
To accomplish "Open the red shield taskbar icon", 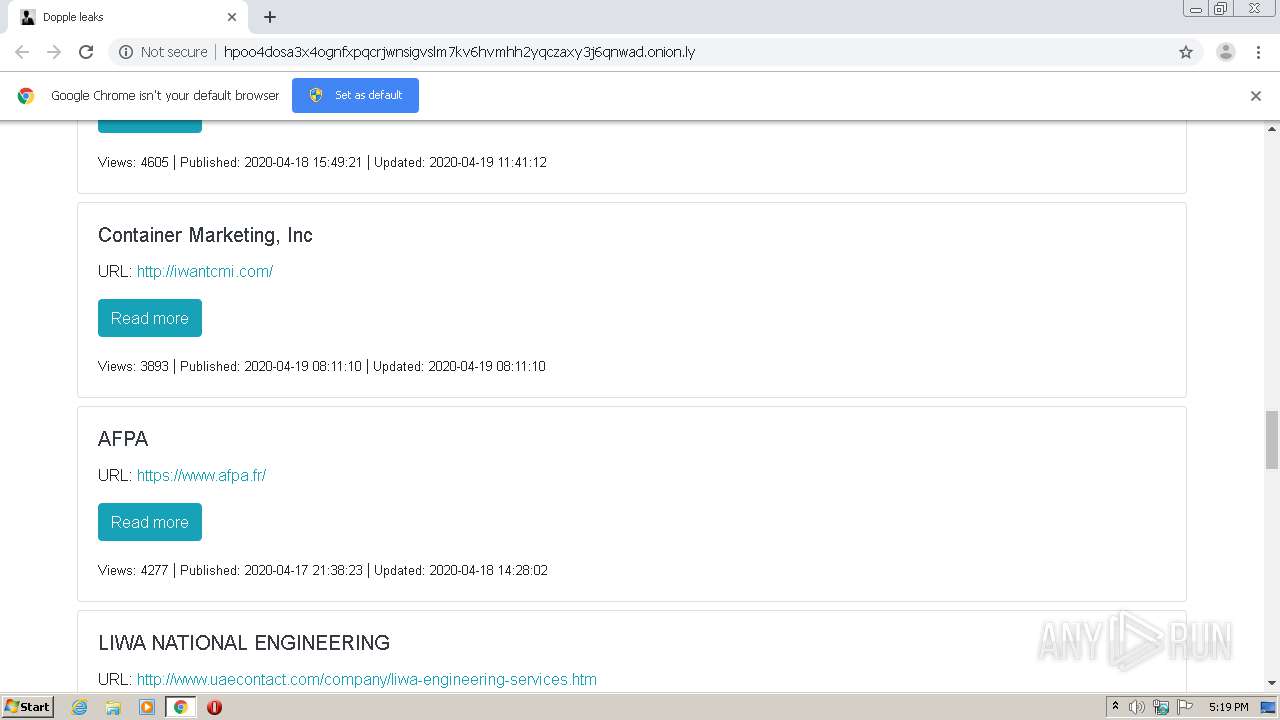I will 214,707.
